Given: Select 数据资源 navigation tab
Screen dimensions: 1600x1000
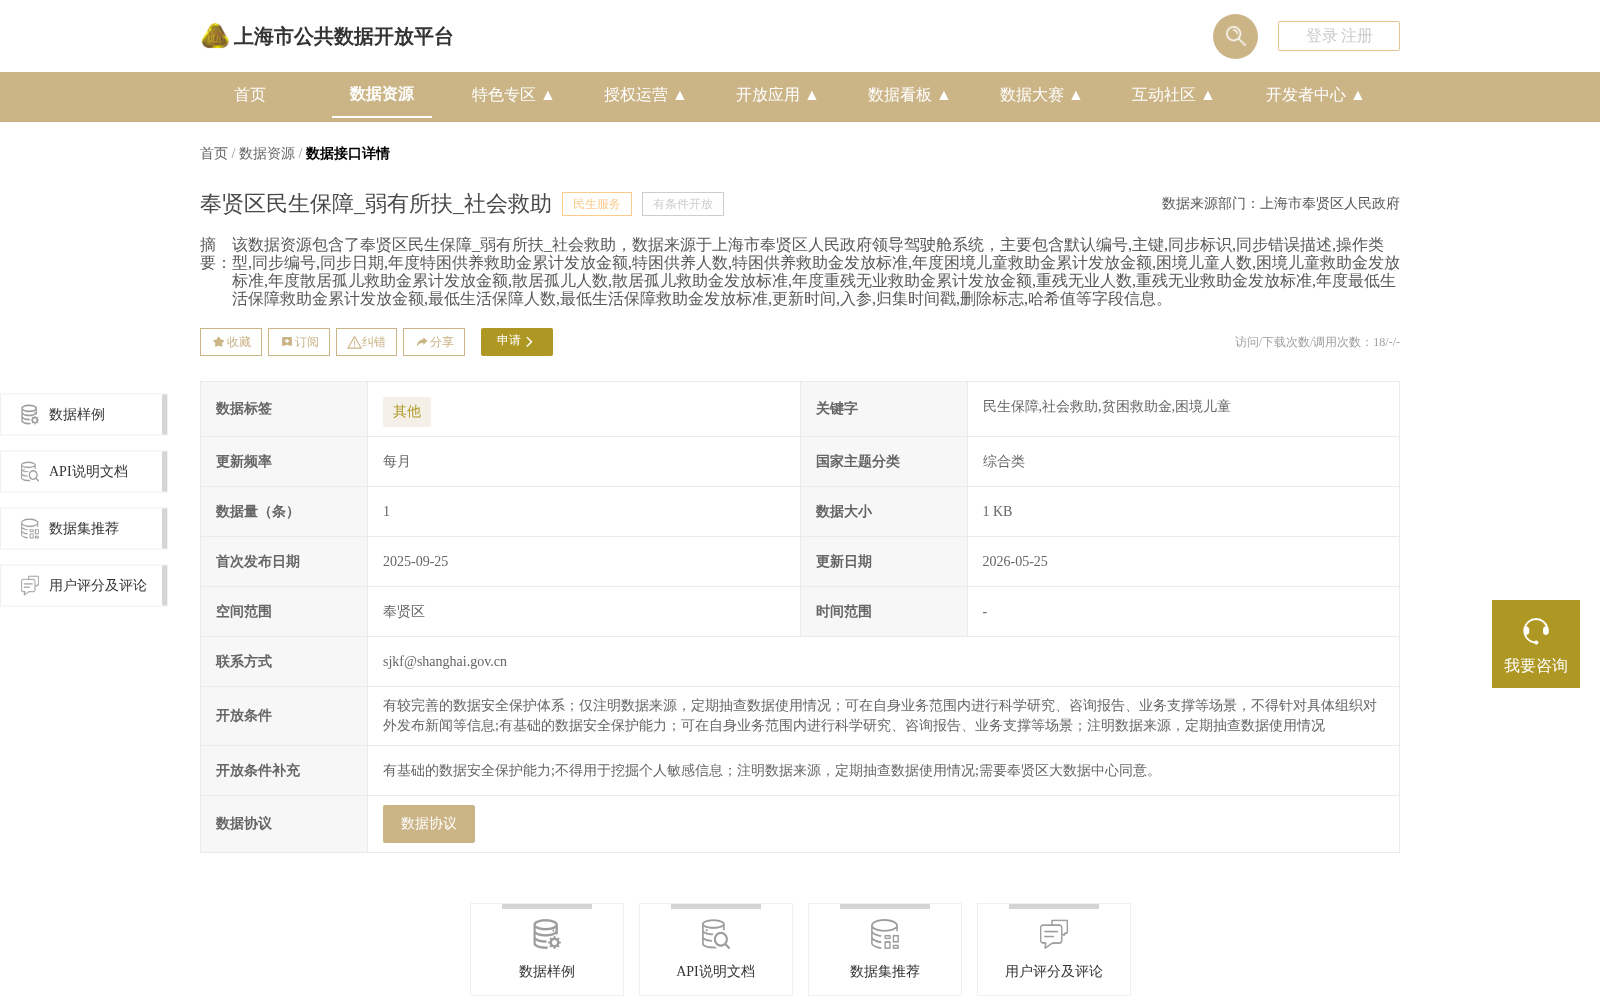Looking at the screenshot, I should point(382,94).
